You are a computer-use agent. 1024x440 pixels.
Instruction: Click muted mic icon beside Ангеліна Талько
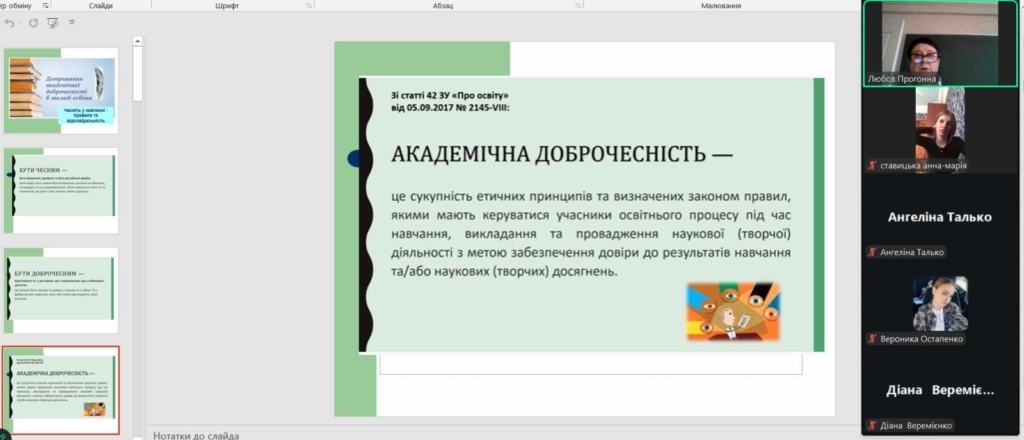click(x=873, y=253)
